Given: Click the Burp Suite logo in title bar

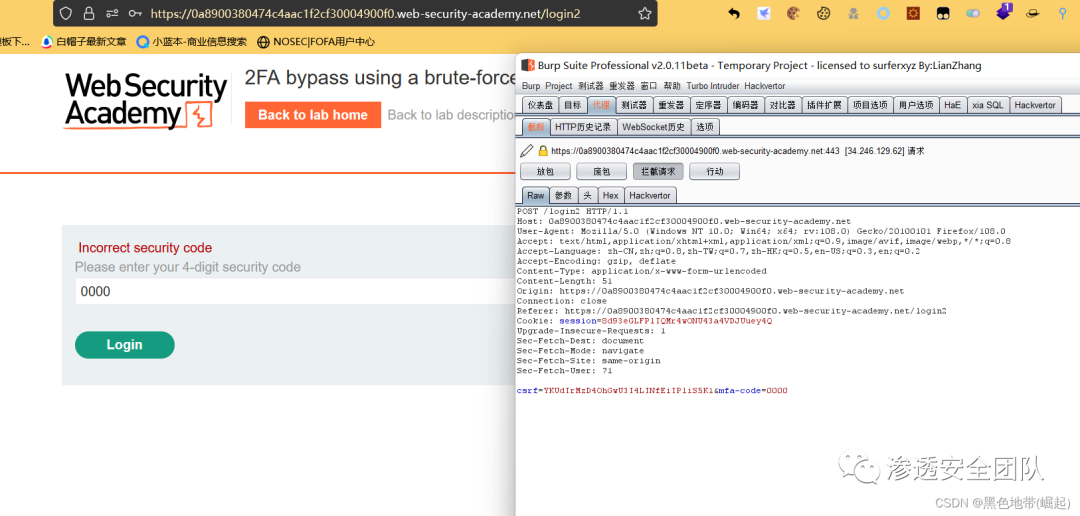Looking at the screenshot, I should pyautogui.click(x=529, y=65).
